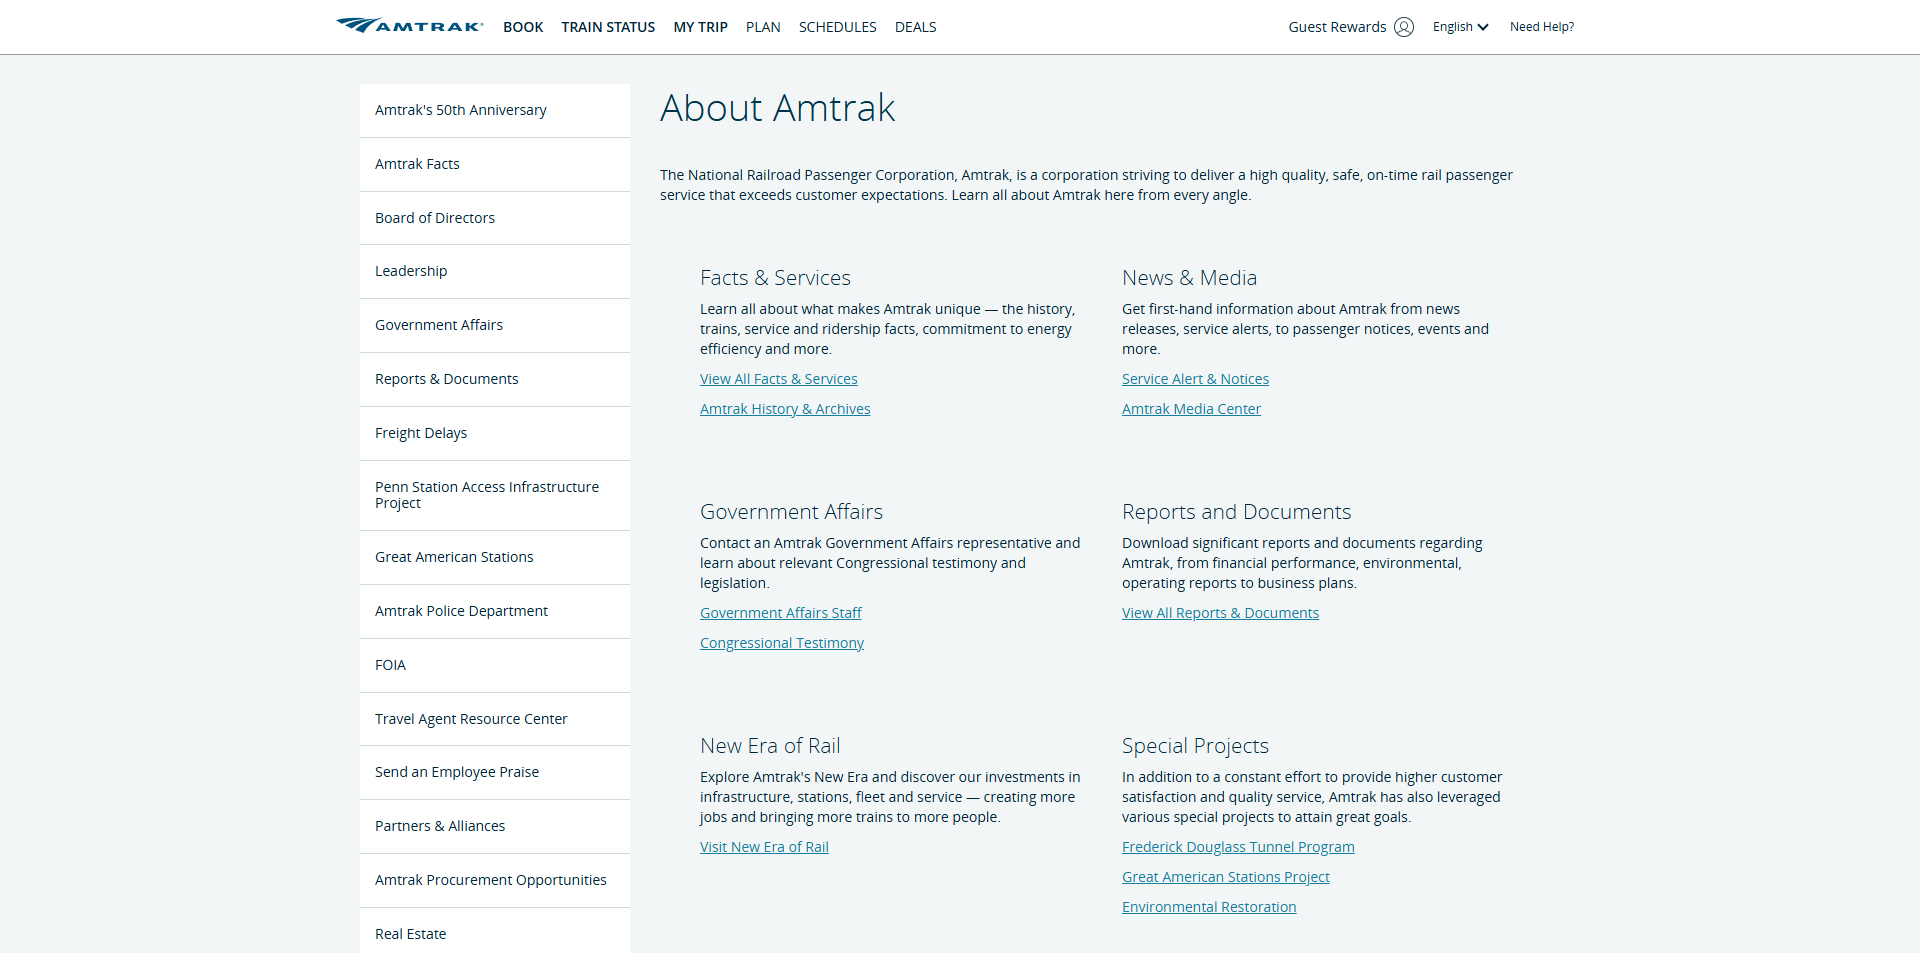Select Board of Directors in sidebar
This screenshot has height=953, width=1920.
(x=435, y=218)
